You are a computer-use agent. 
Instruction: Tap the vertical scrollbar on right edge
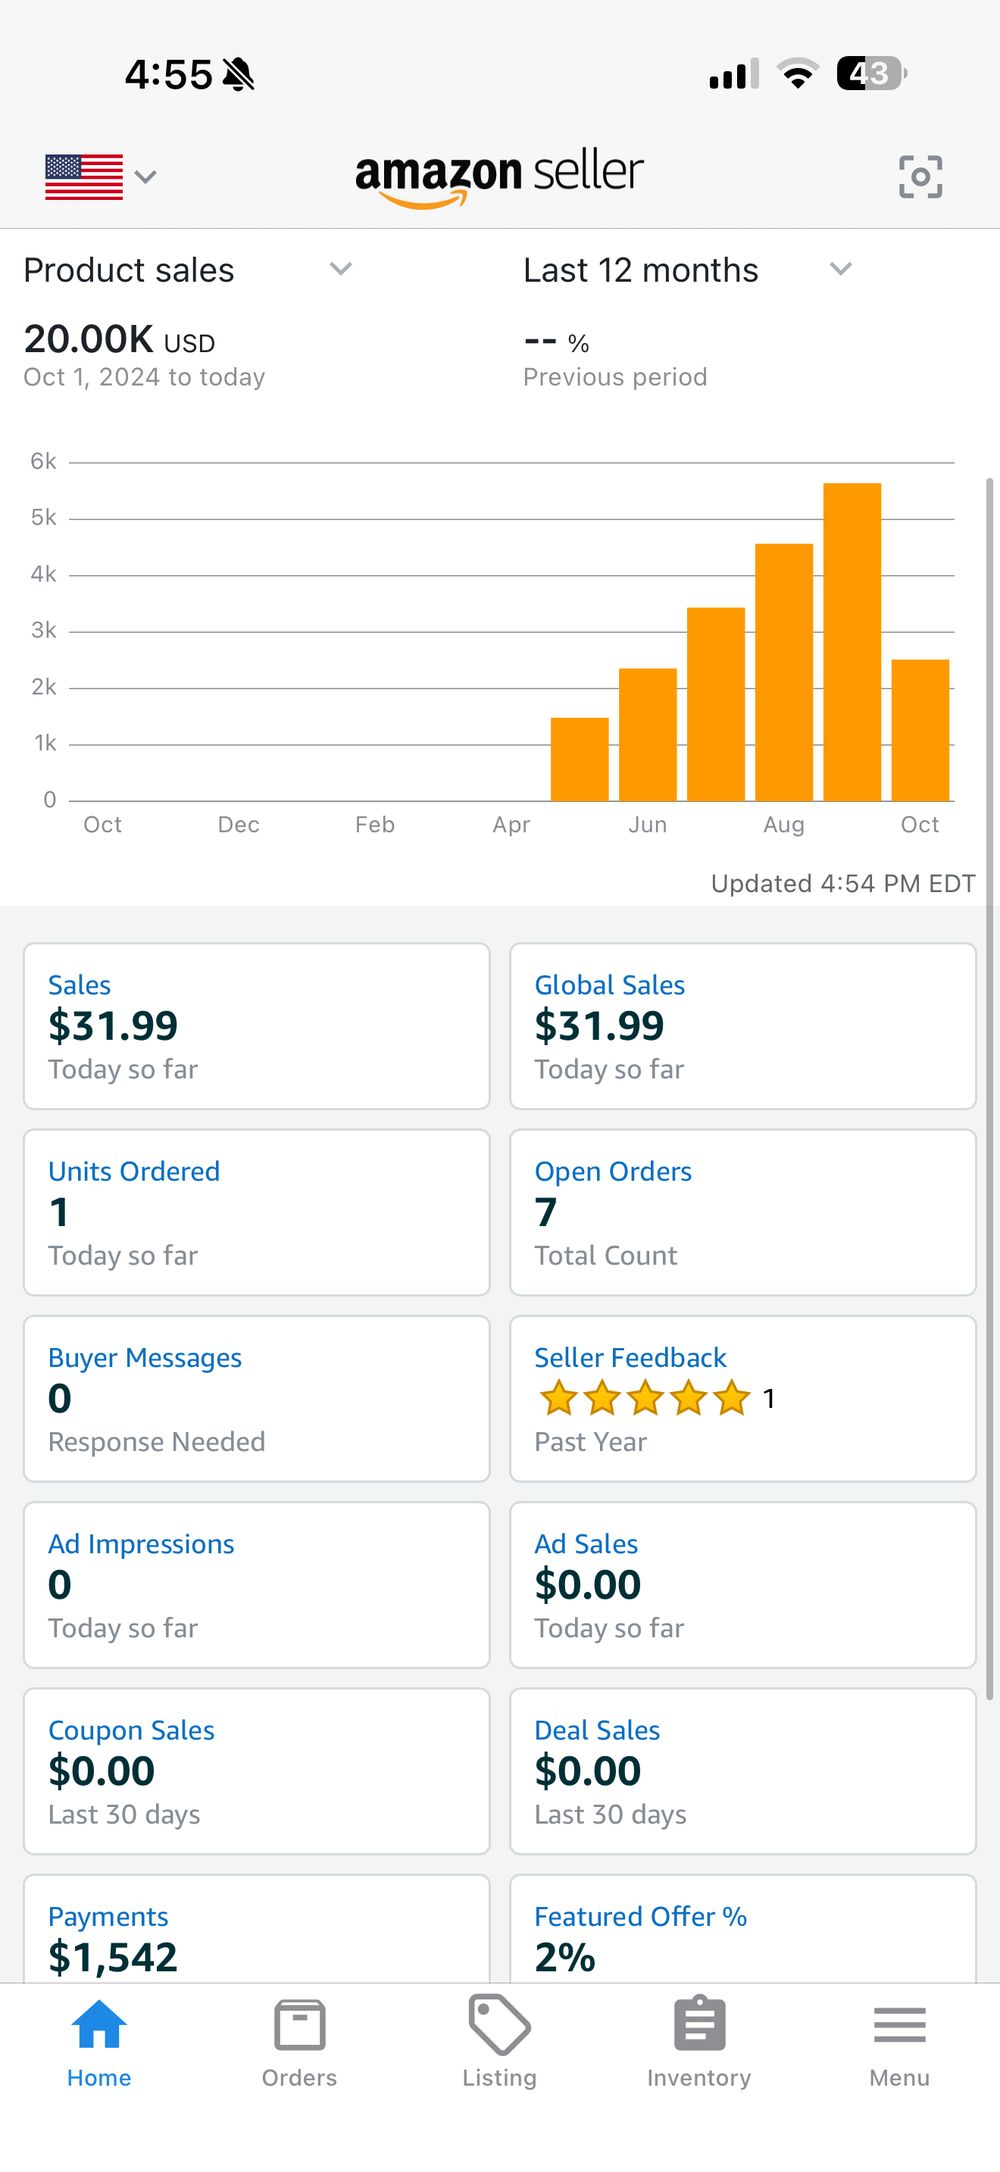989,1090
